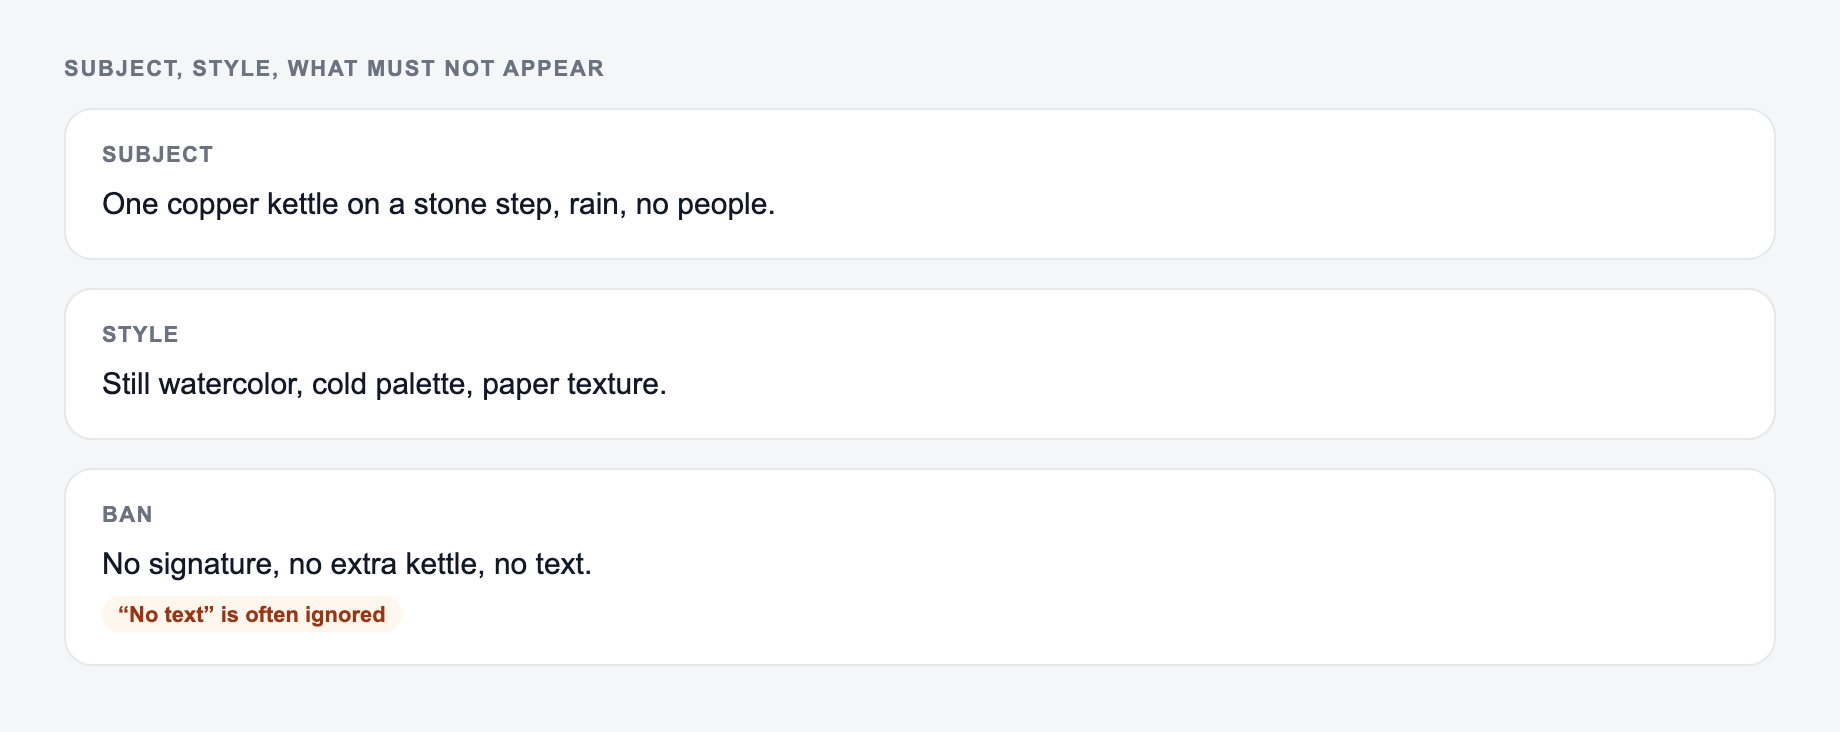
Task: Click "paper texture" in the style description
Action: (571, 384)
